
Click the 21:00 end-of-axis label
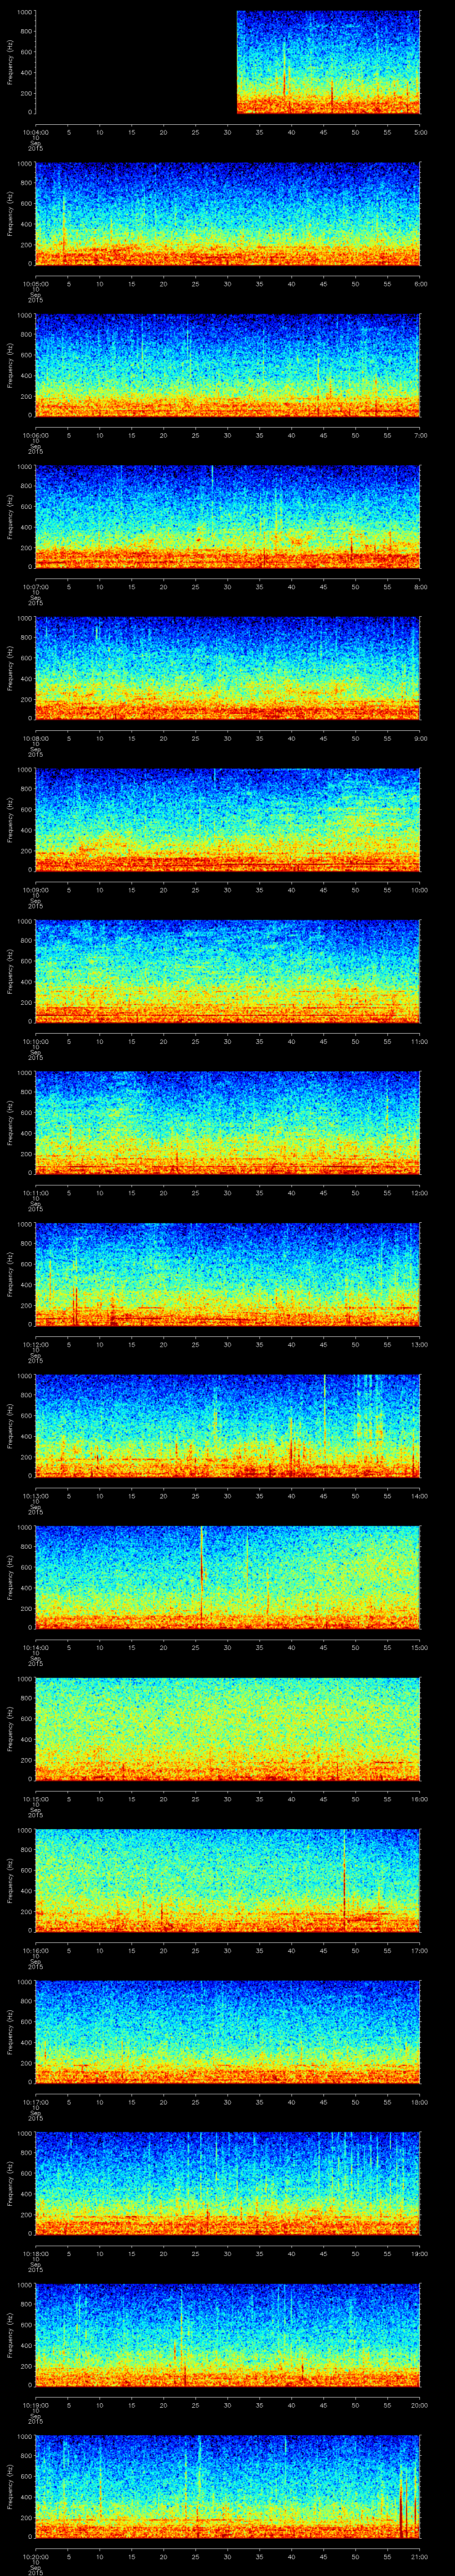(420, 2556)
